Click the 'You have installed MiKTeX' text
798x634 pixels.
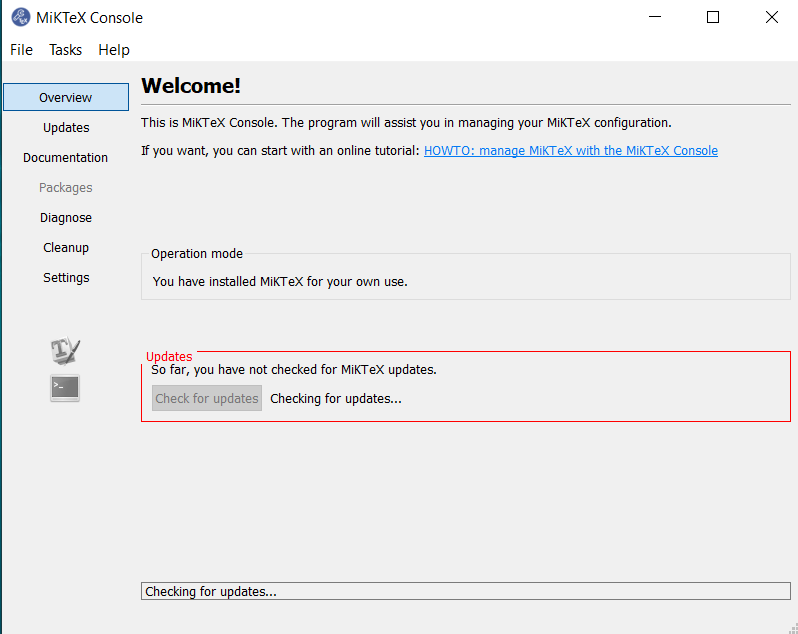280,281
